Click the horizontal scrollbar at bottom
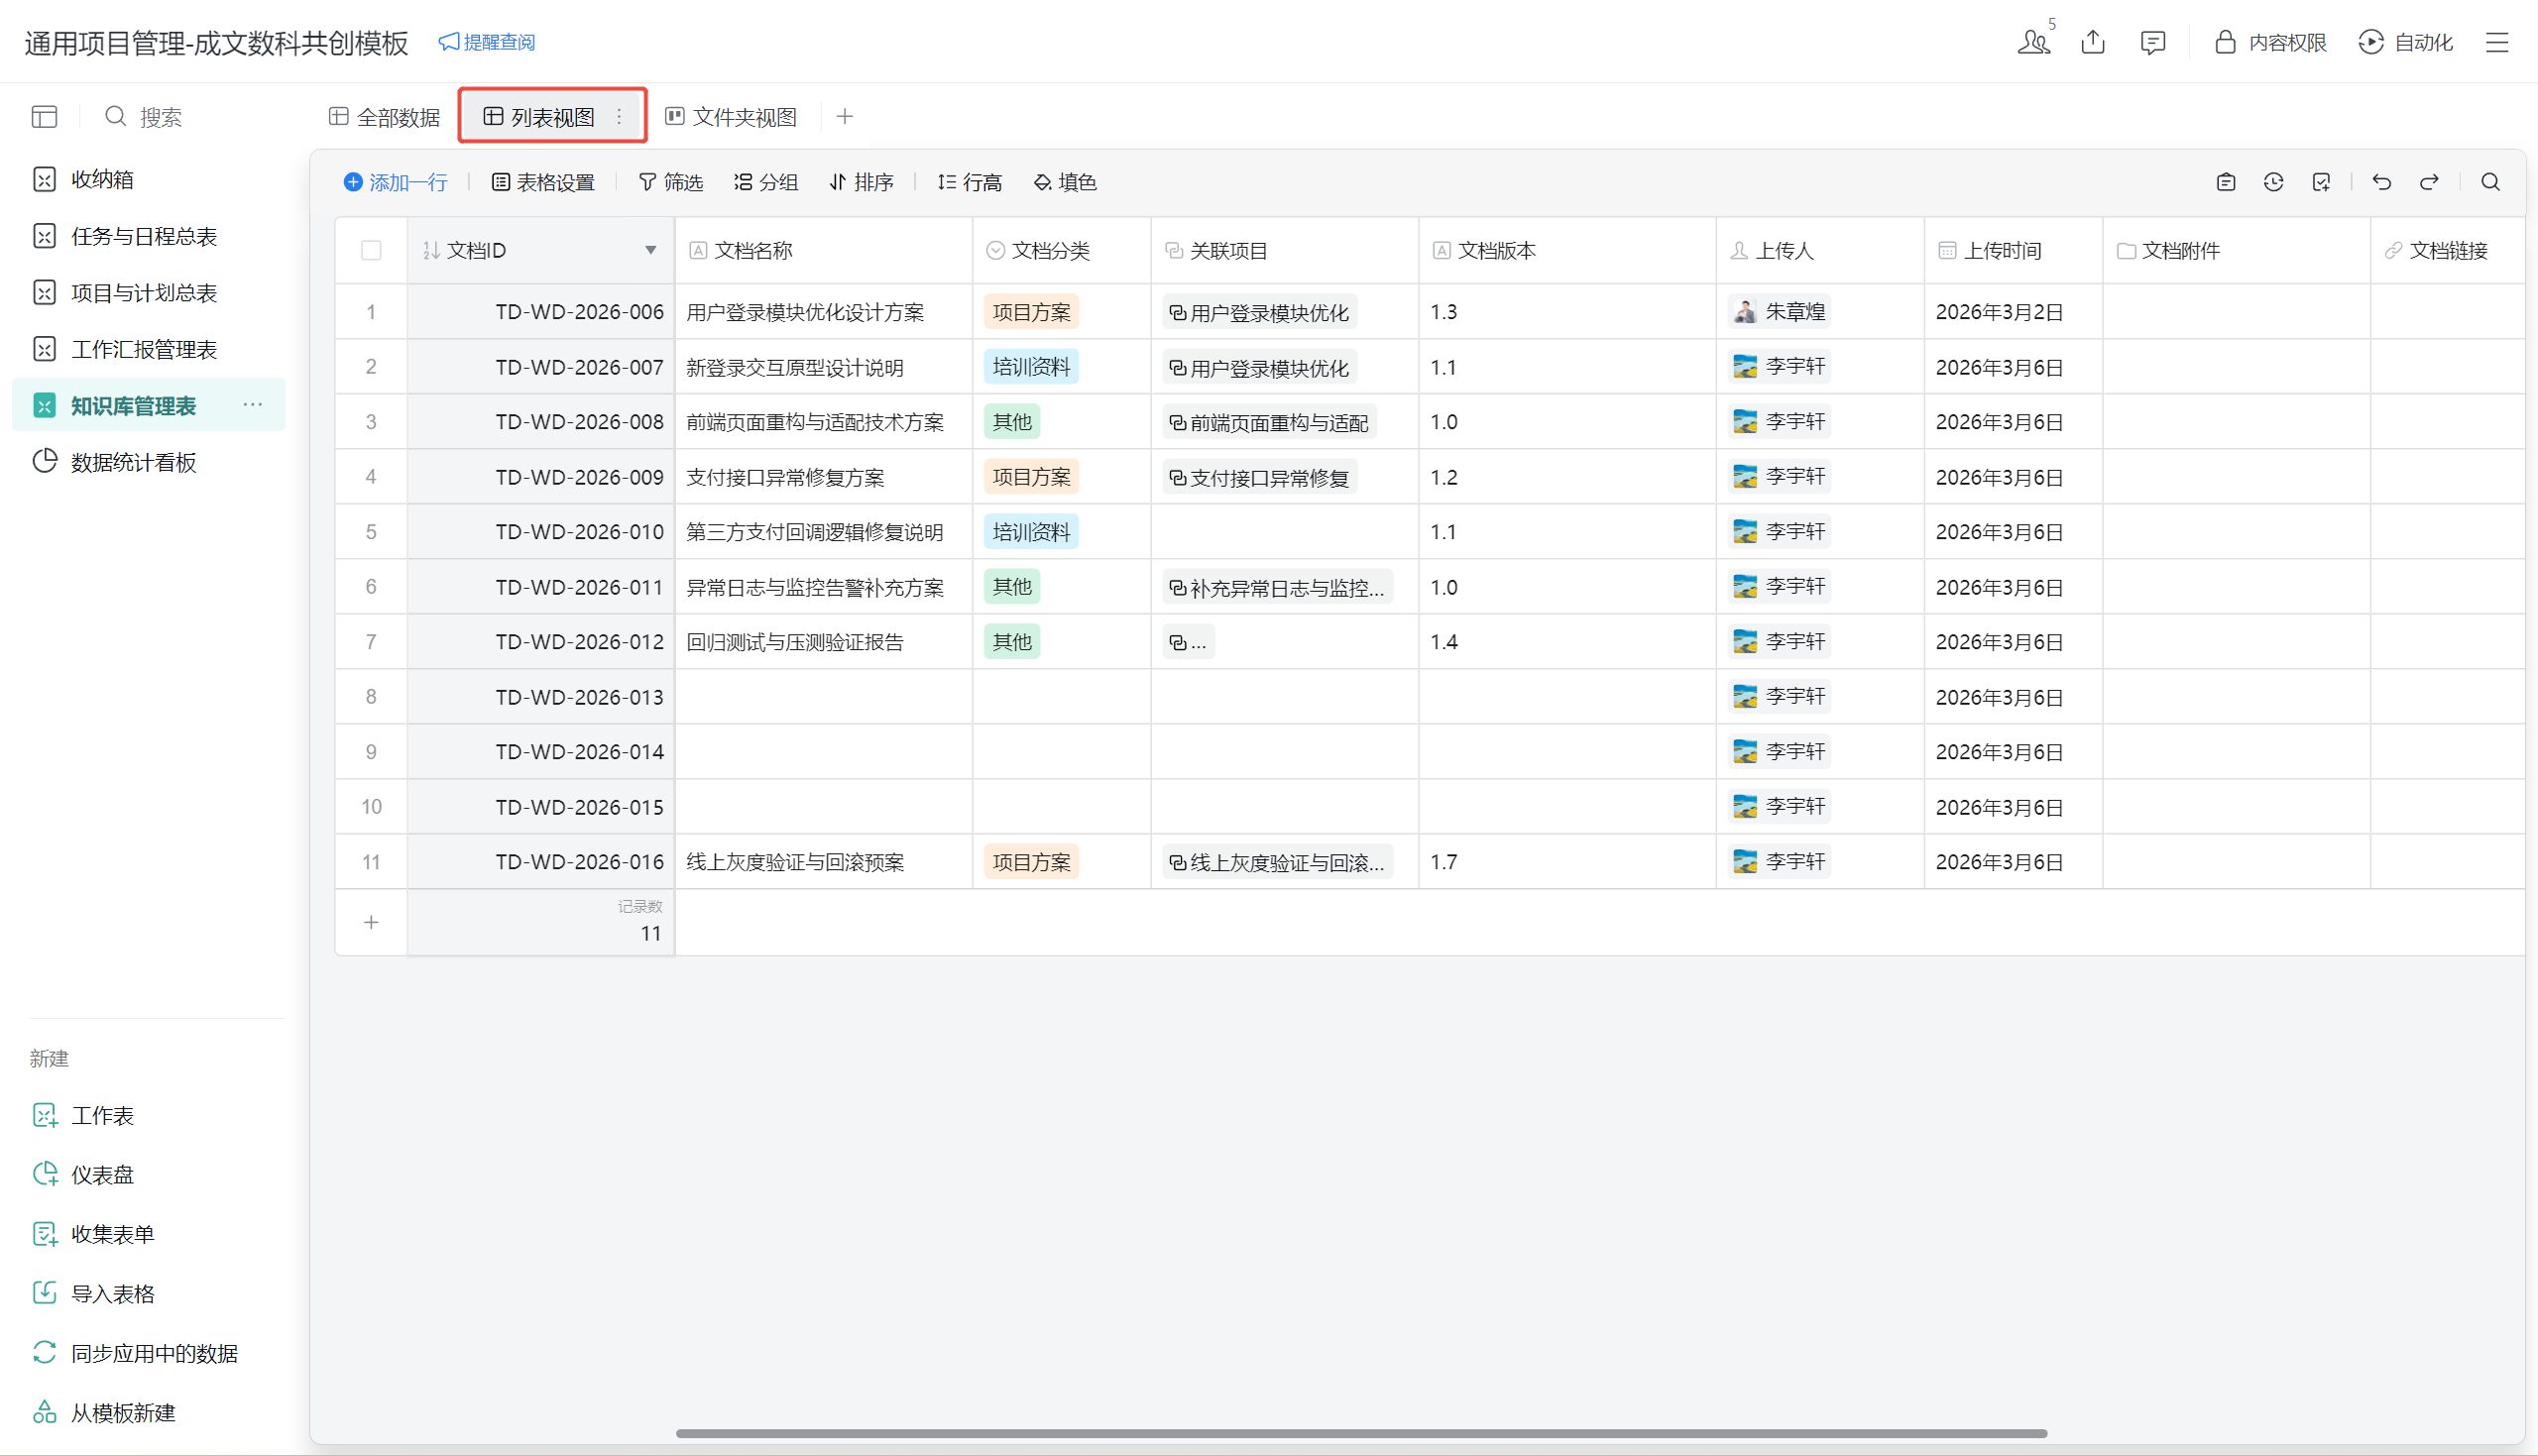 1360,1433
